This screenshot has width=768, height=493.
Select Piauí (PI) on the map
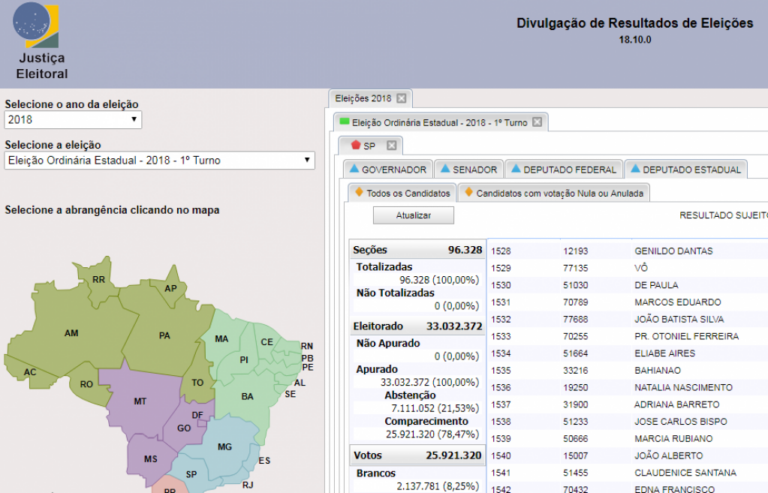(244, 360)
